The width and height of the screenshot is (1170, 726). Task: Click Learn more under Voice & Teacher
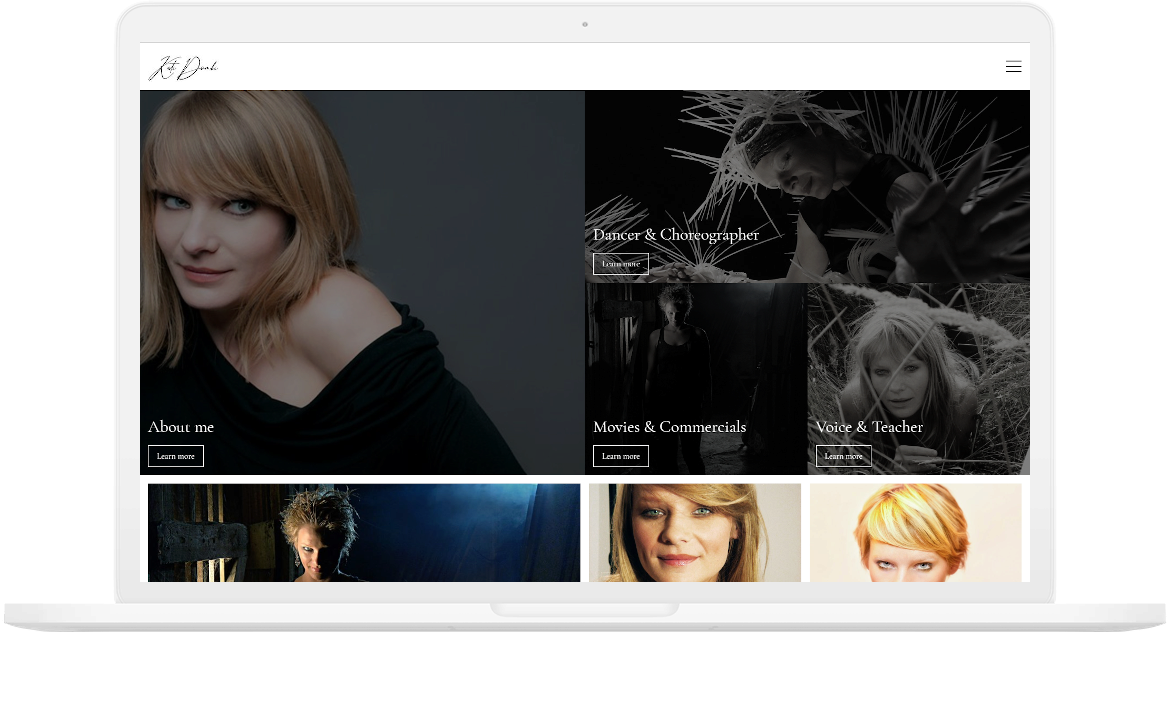pyautogui.click(x=843, y=455)
